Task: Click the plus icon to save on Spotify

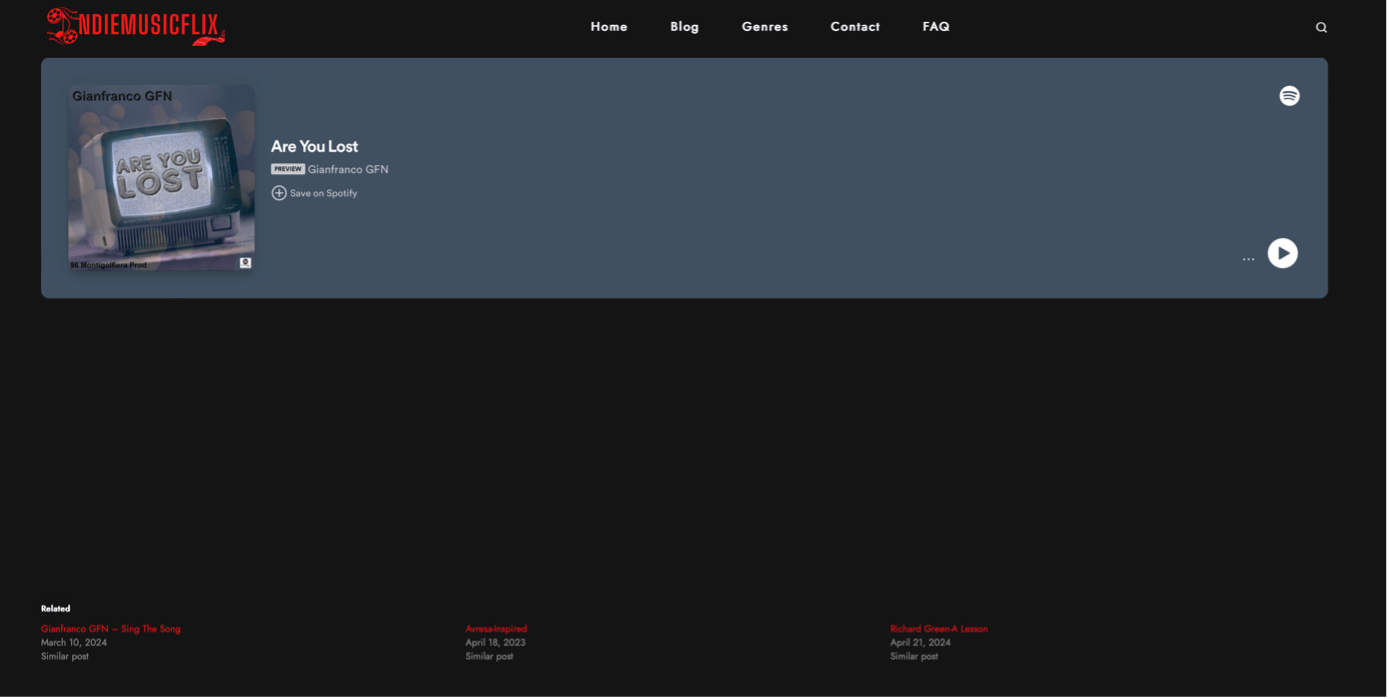Action: (280, 194)
